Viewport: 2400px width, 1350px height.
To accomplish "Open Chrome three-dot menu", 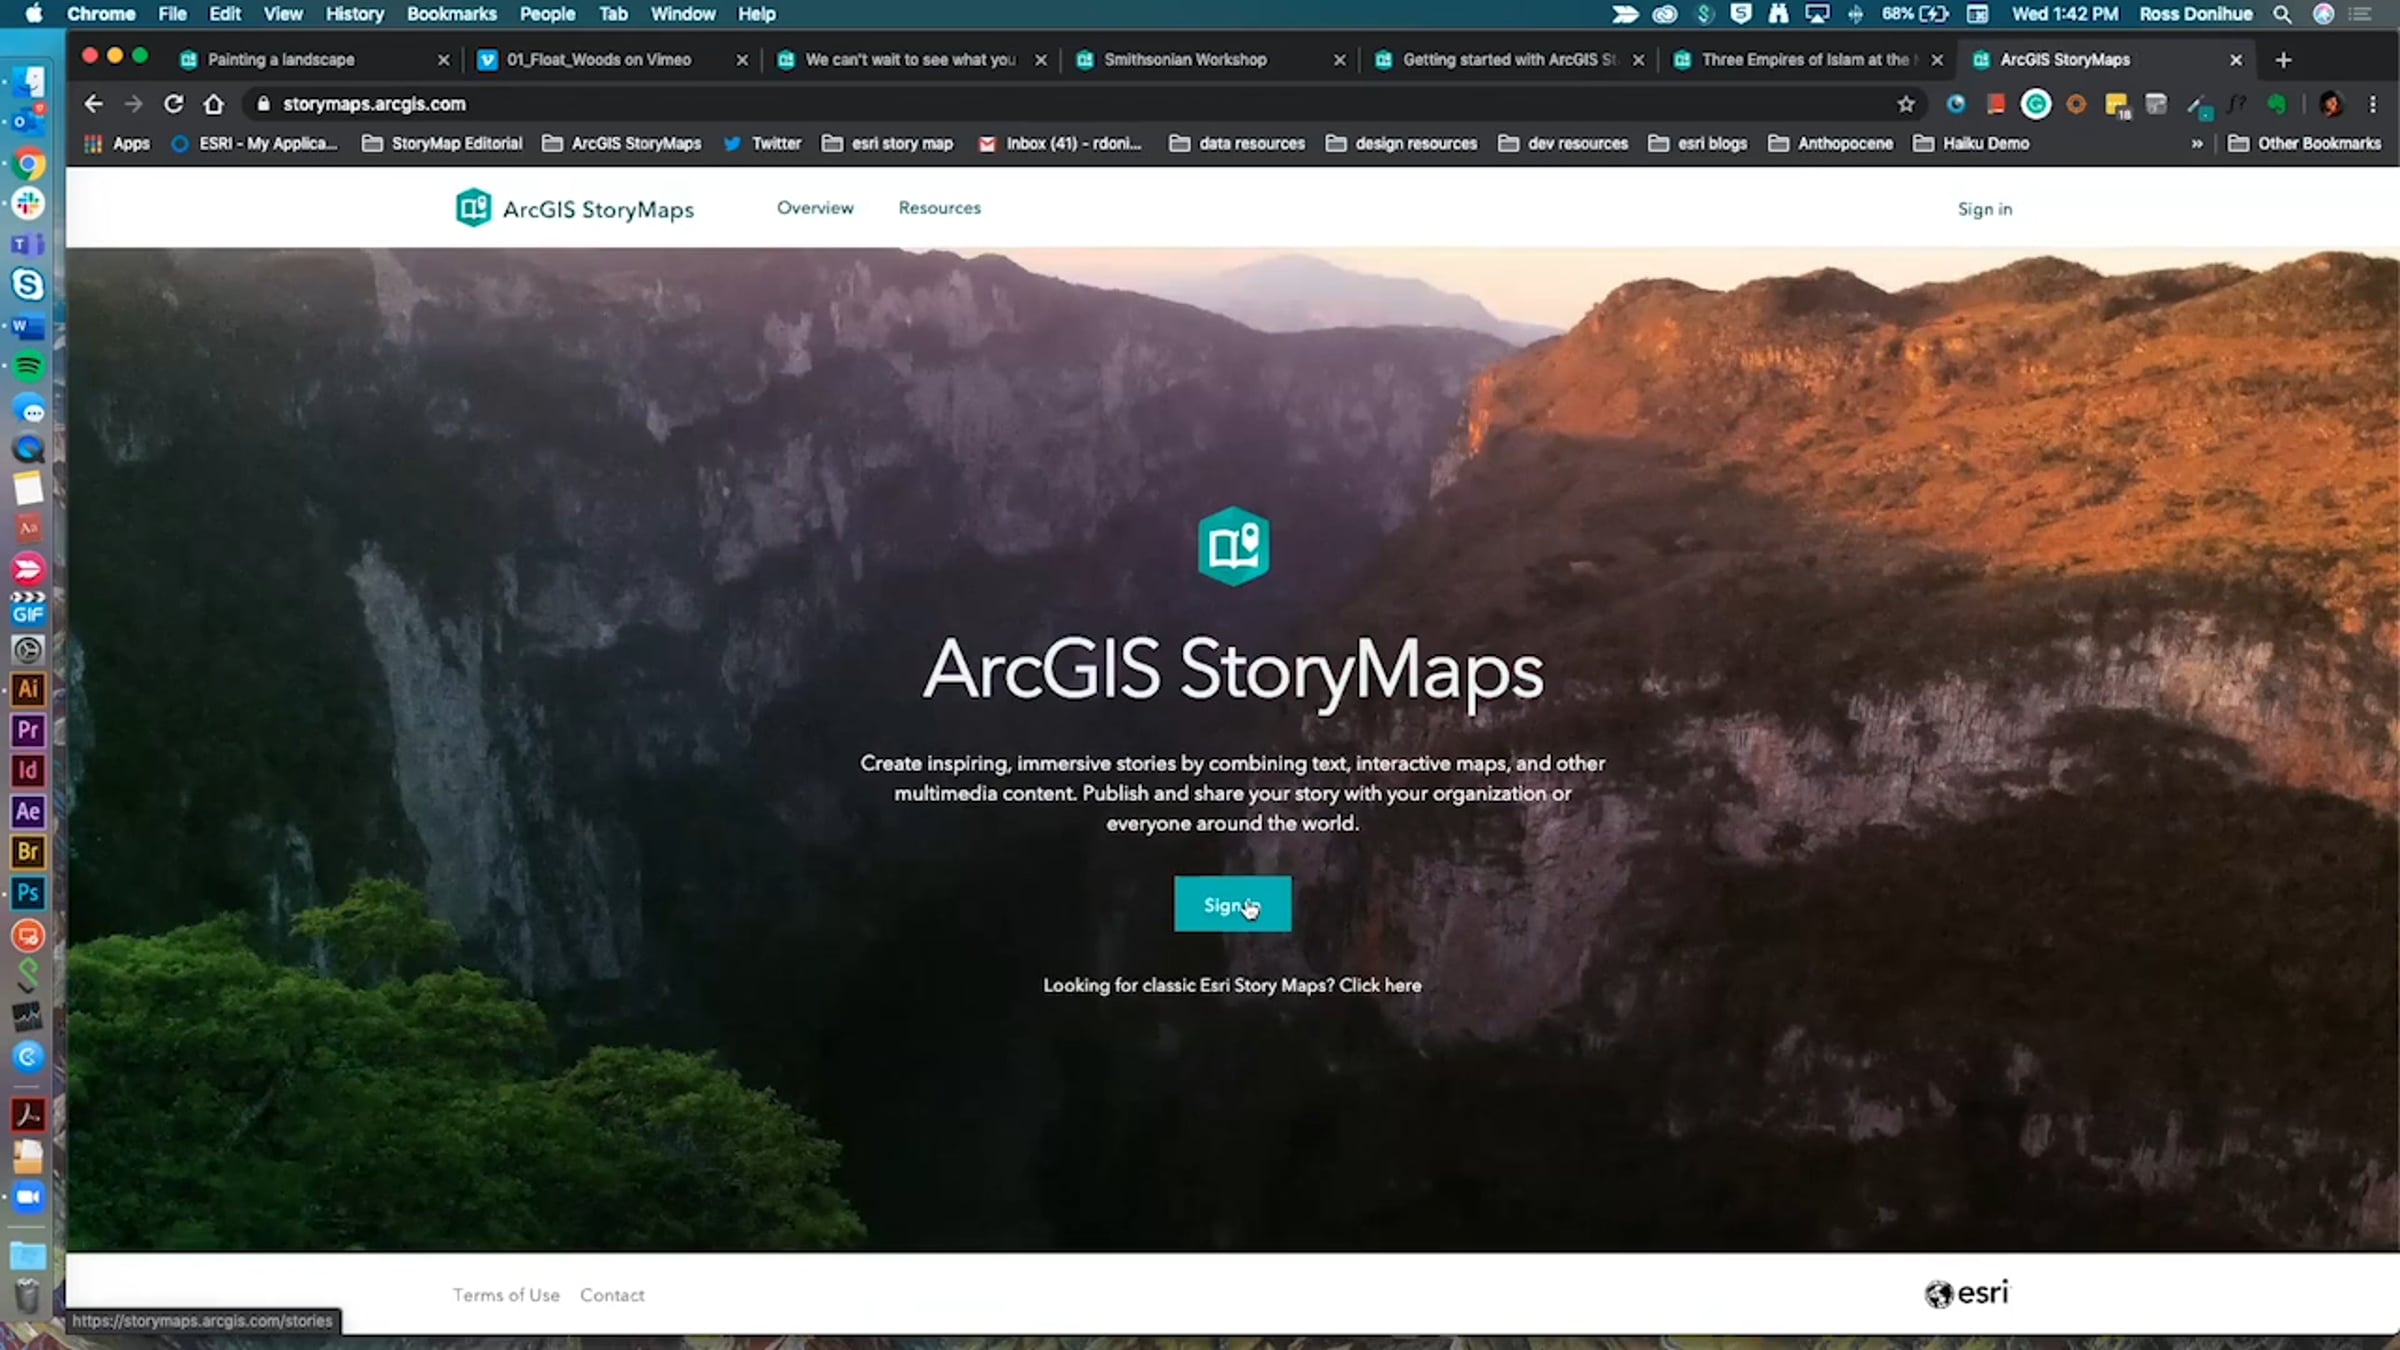I will tap(2373, 104).
